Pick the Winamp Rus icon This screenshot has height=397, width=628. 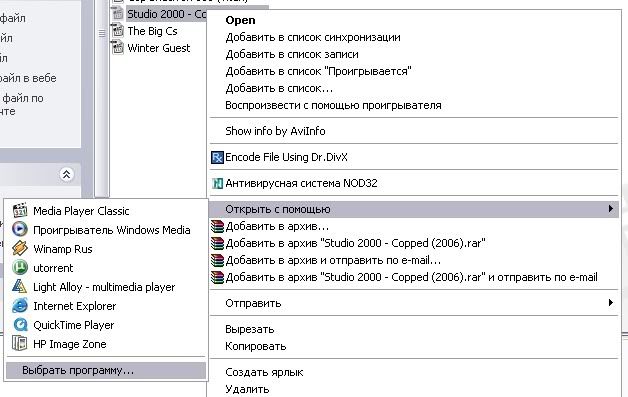[20, 248]
